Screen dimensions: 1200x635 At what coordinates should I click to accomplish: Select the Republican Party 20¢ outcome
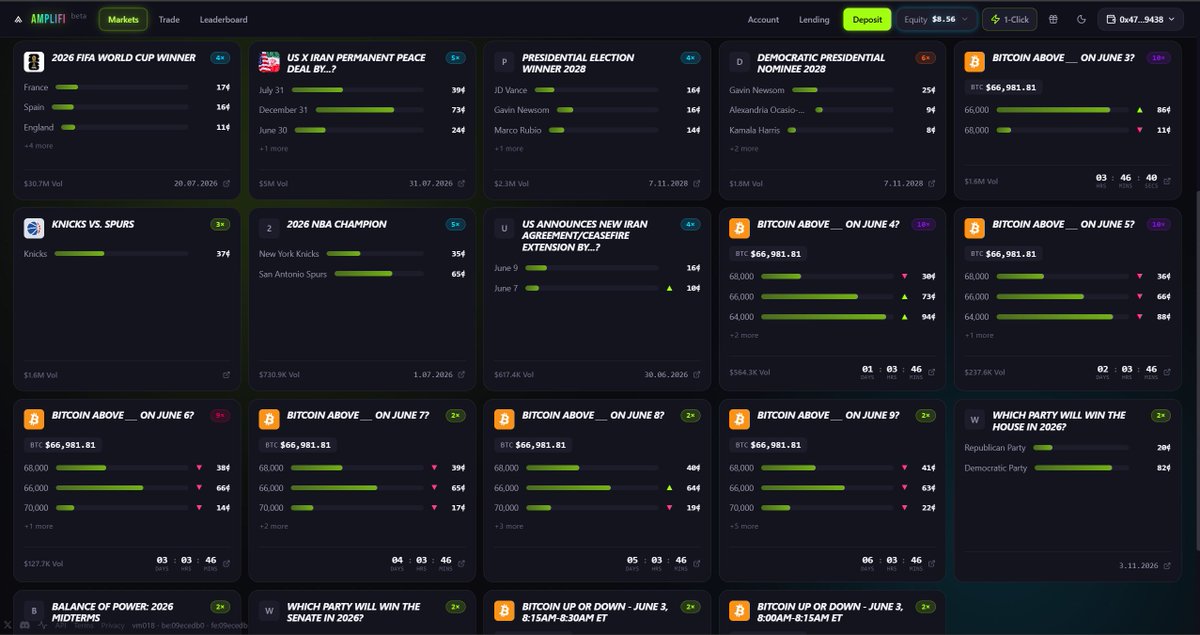pos(1068,448)
